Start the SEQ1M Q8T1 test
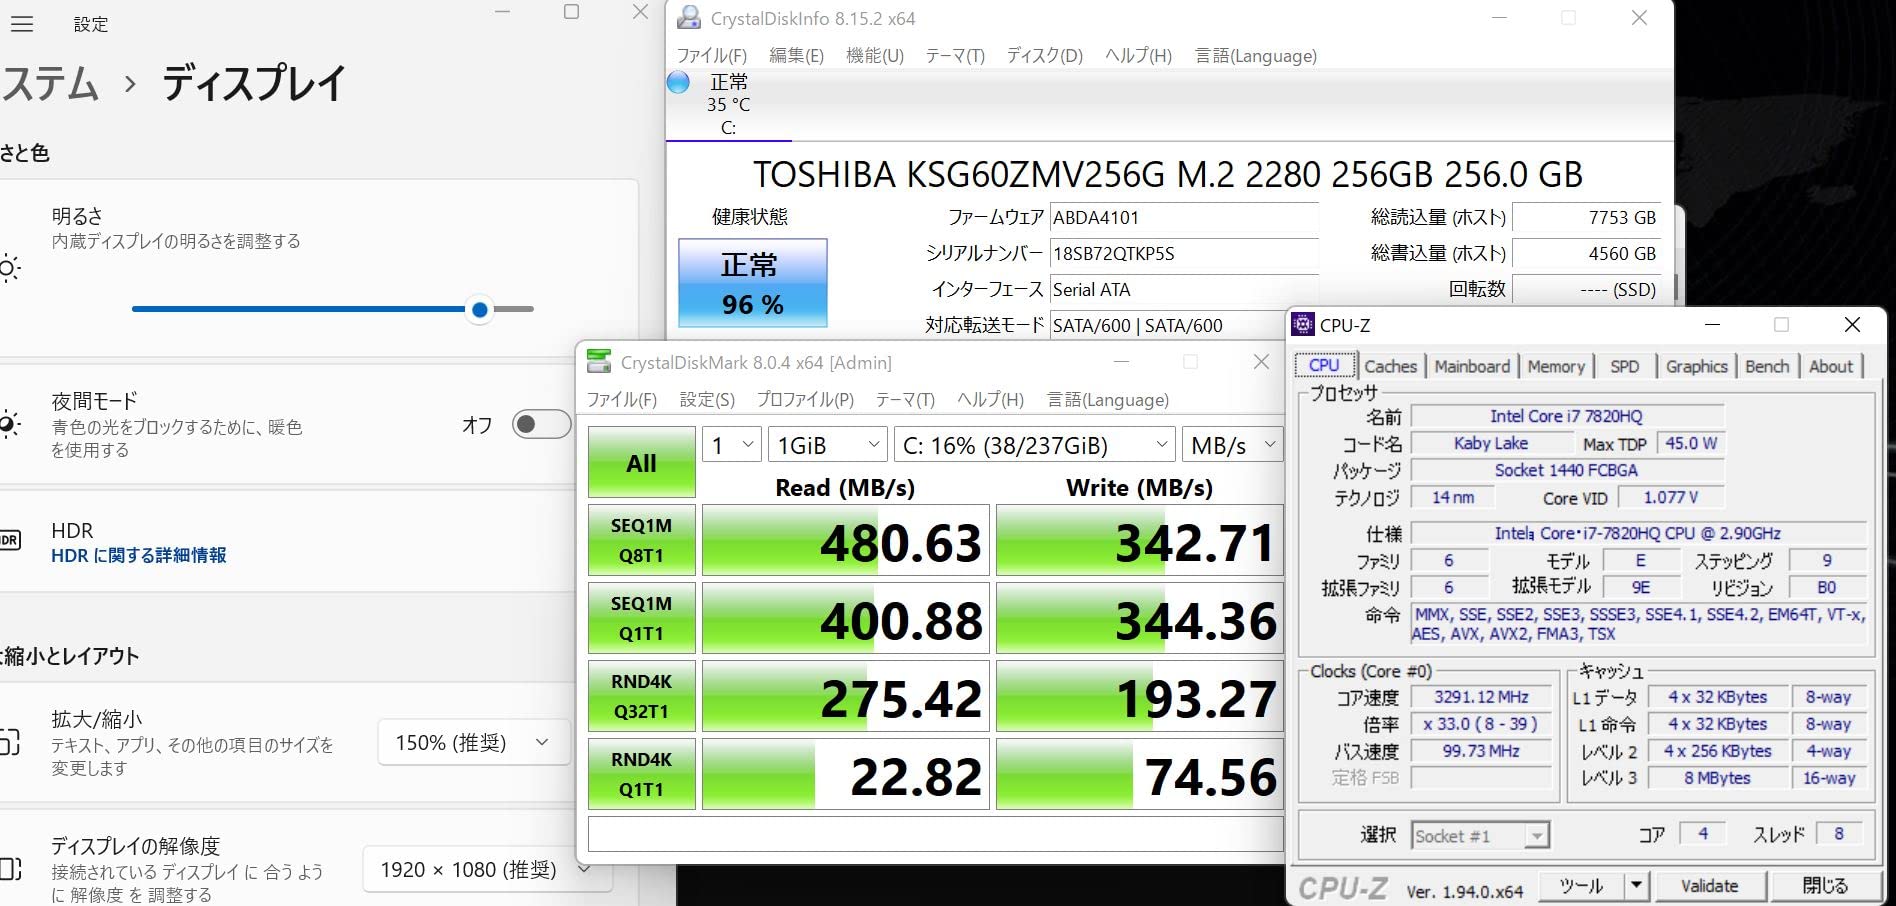 (x=641, y=540)
